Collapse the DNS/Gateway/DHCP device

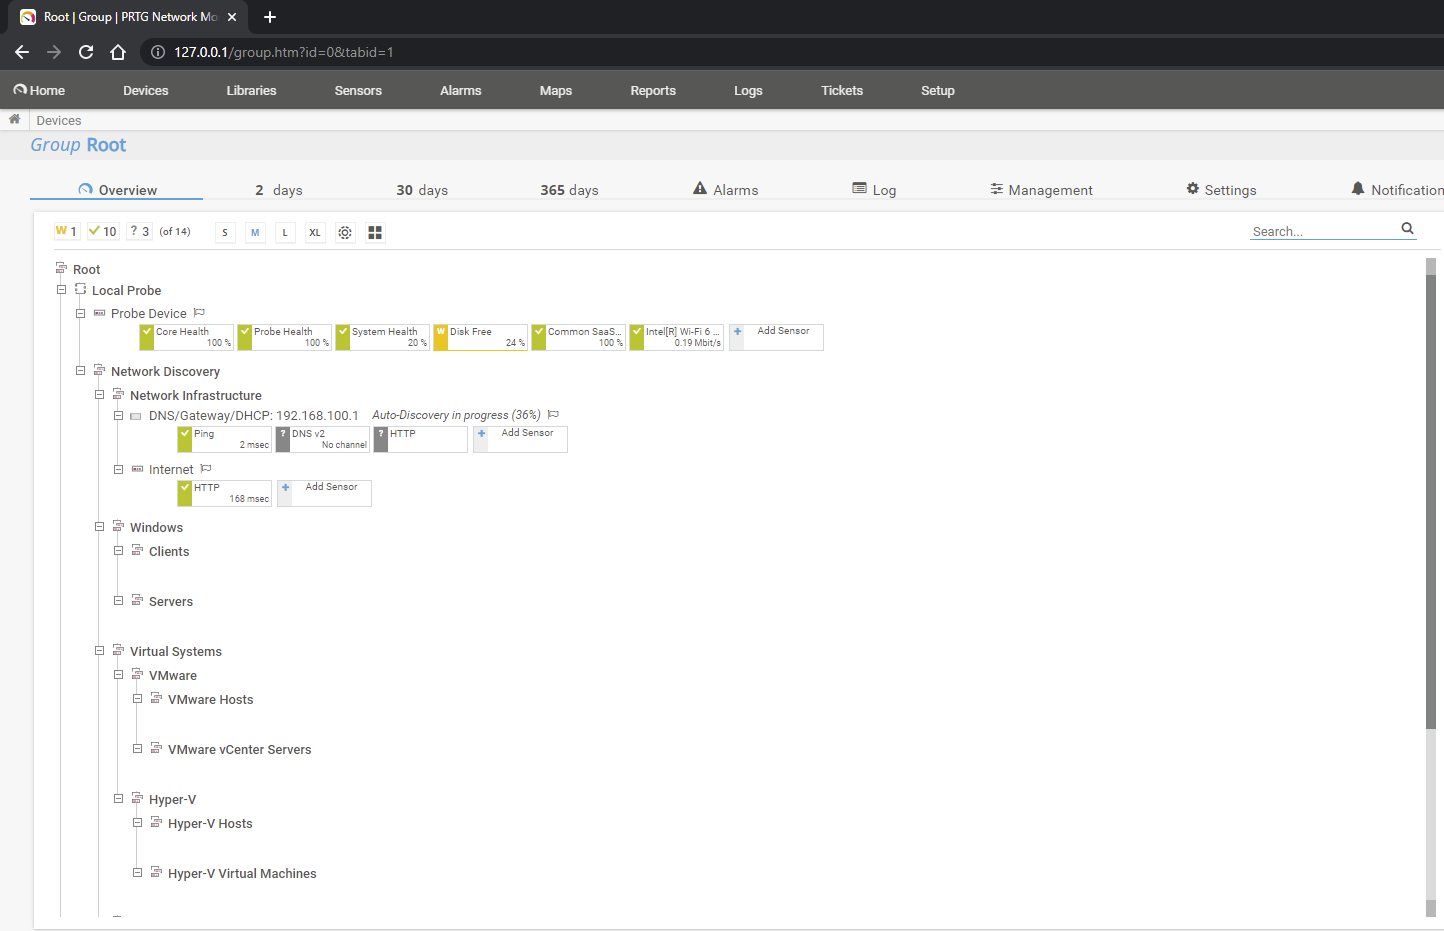(x=118, y=415)
